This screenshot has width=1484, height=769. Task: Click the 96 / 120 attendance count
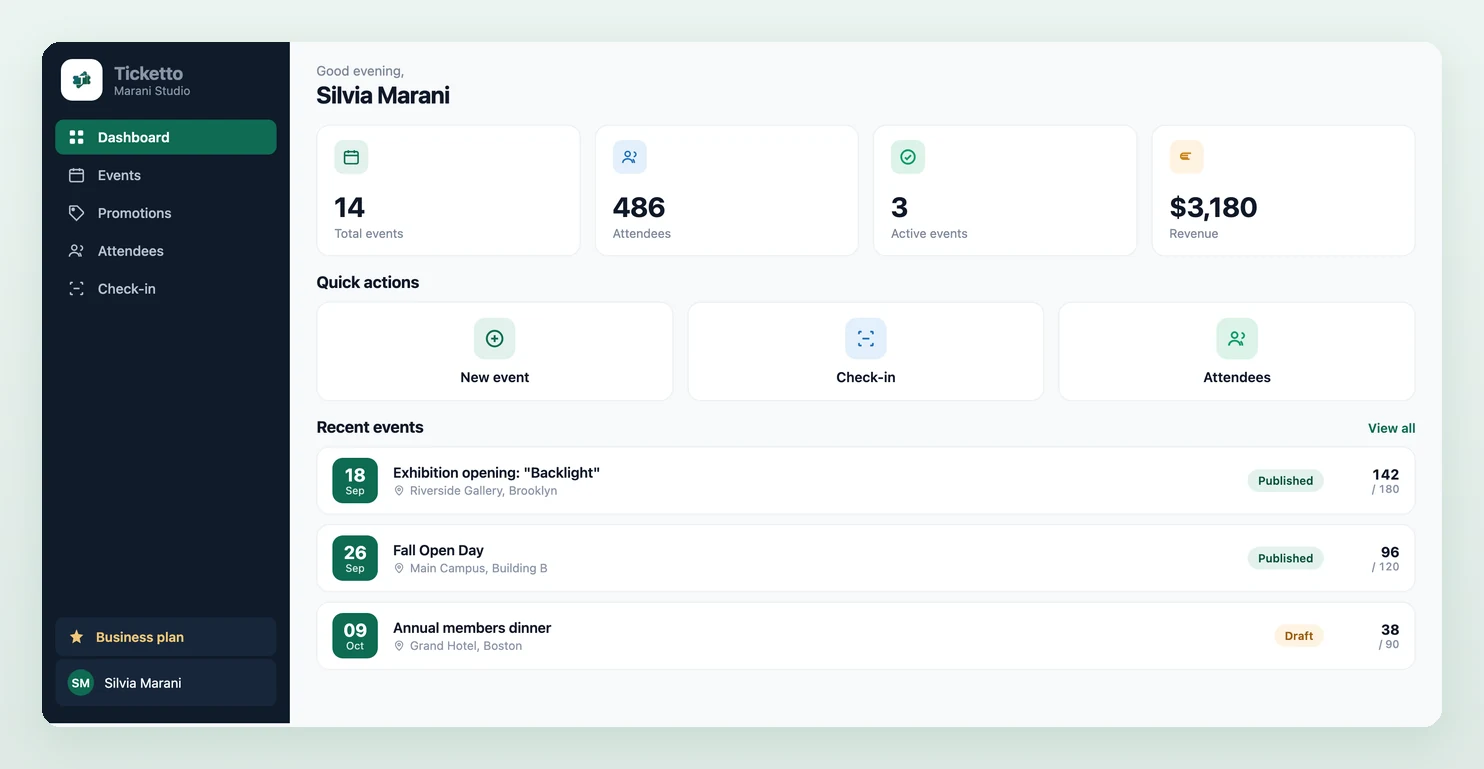pyautogui.click(x=1385, y=558)
